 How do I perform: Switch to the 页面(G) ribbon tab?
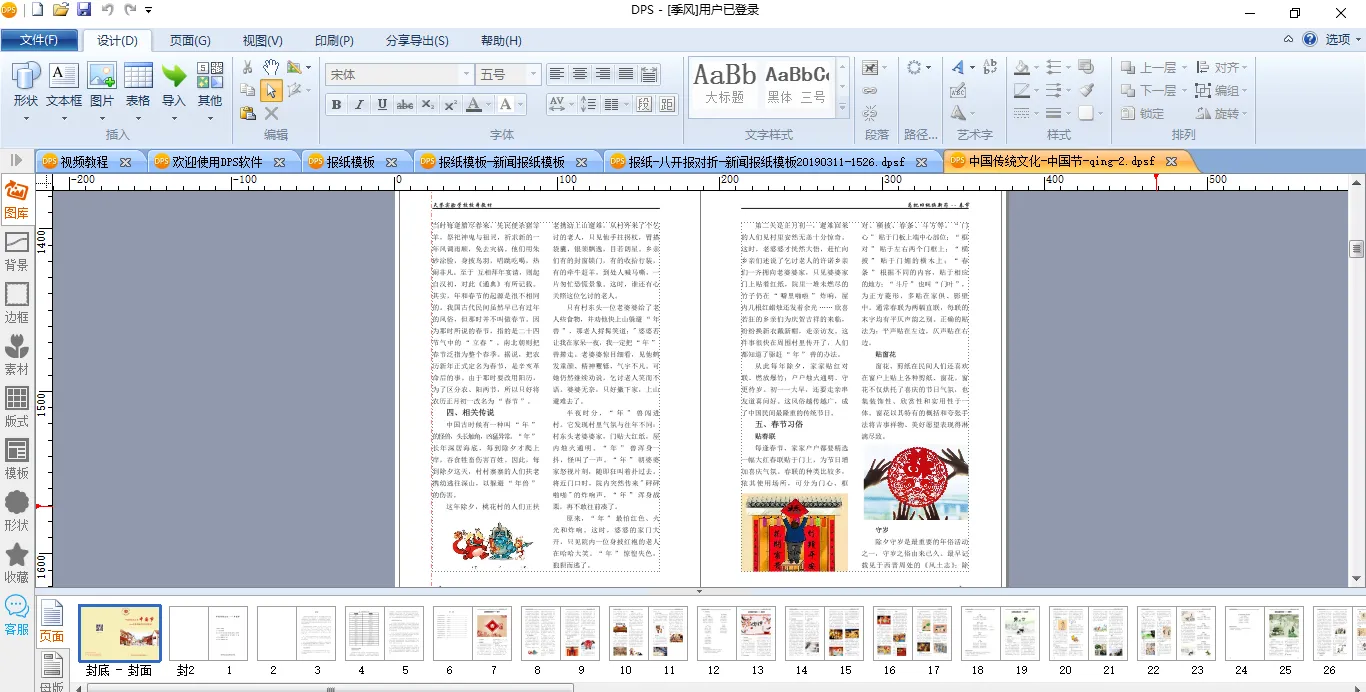190,41
